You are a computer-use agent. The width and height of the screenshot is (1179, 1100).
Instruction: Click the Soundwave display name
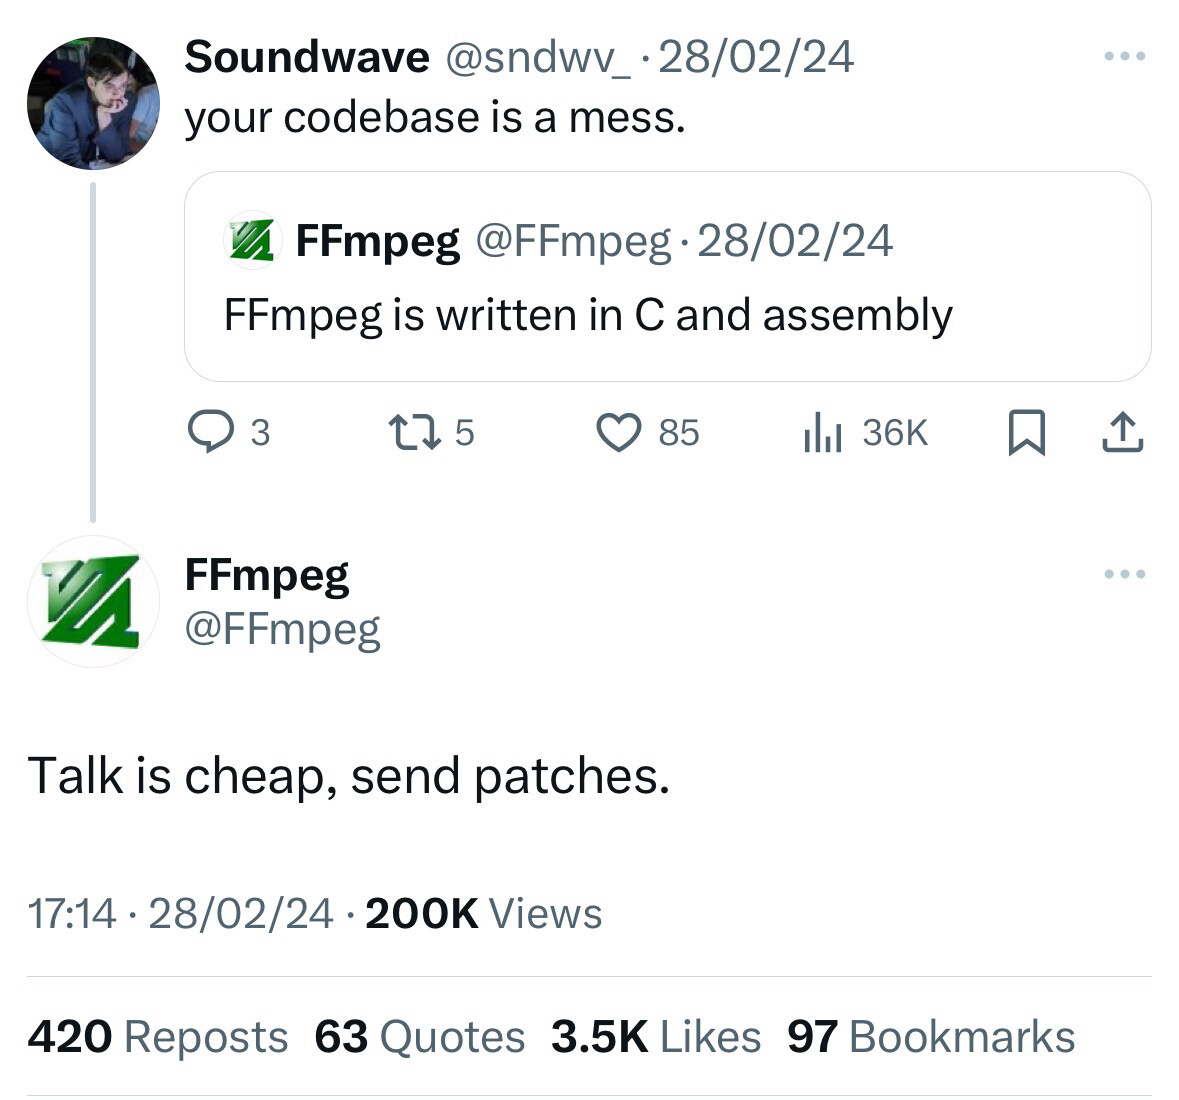[307, 57]
